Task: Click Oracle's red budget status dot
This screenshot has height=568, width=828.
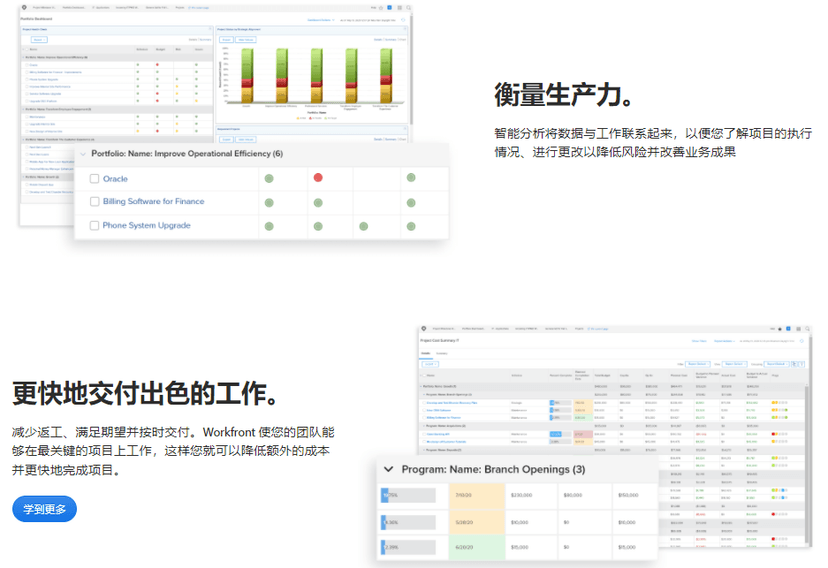Action: (x=318, y=178)
